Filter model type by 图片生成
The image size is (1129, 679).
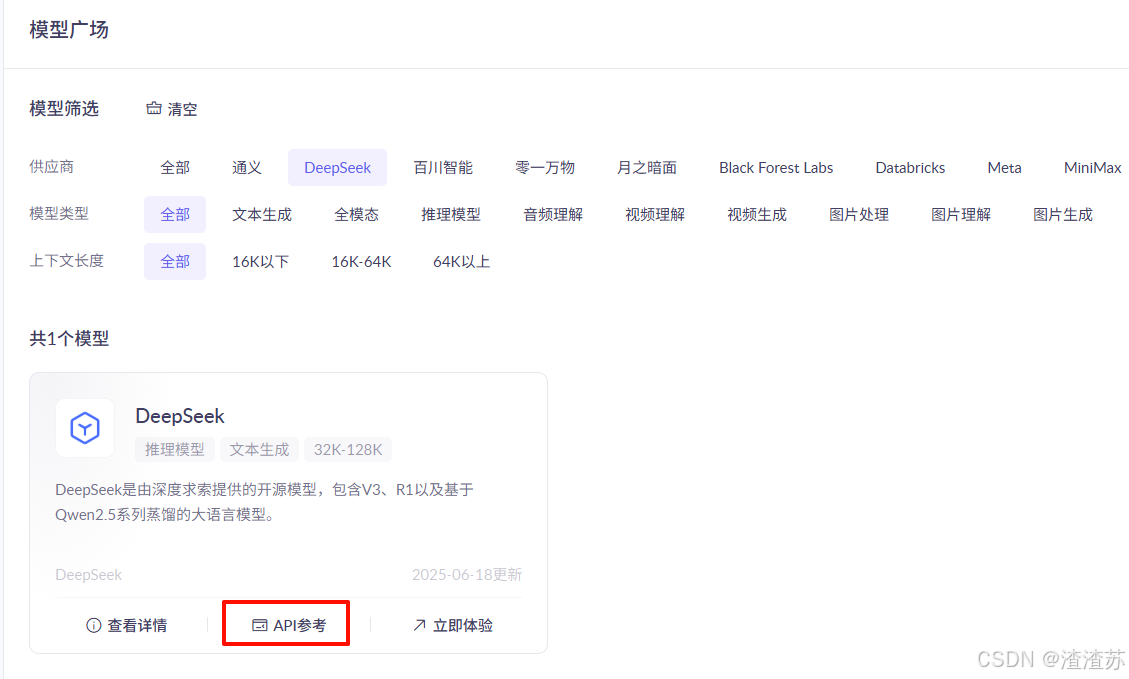1063,215
